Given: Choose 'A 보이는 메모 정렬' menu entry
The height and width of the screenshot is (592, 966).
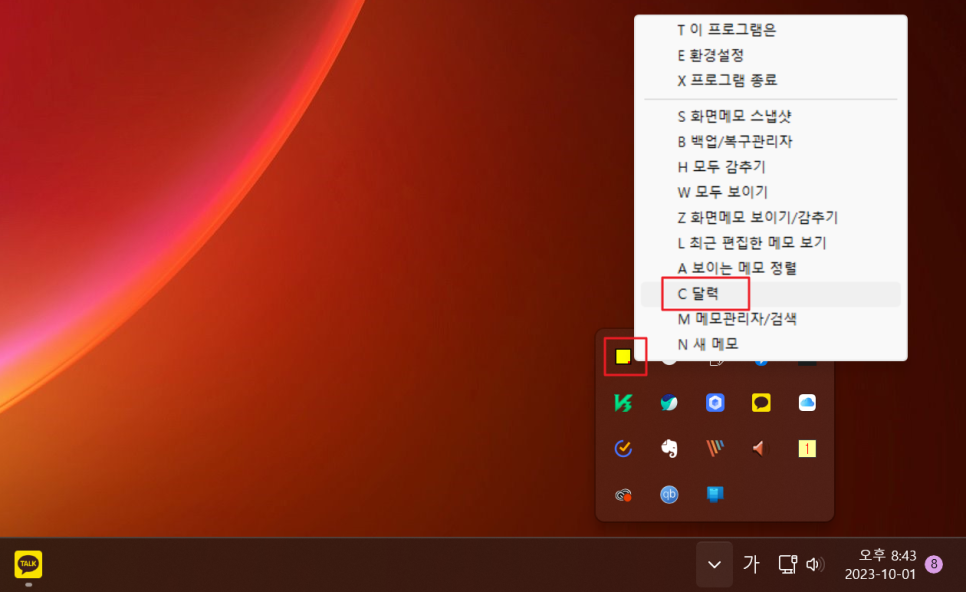Looking at the screenshot, I should click(771, 267).
